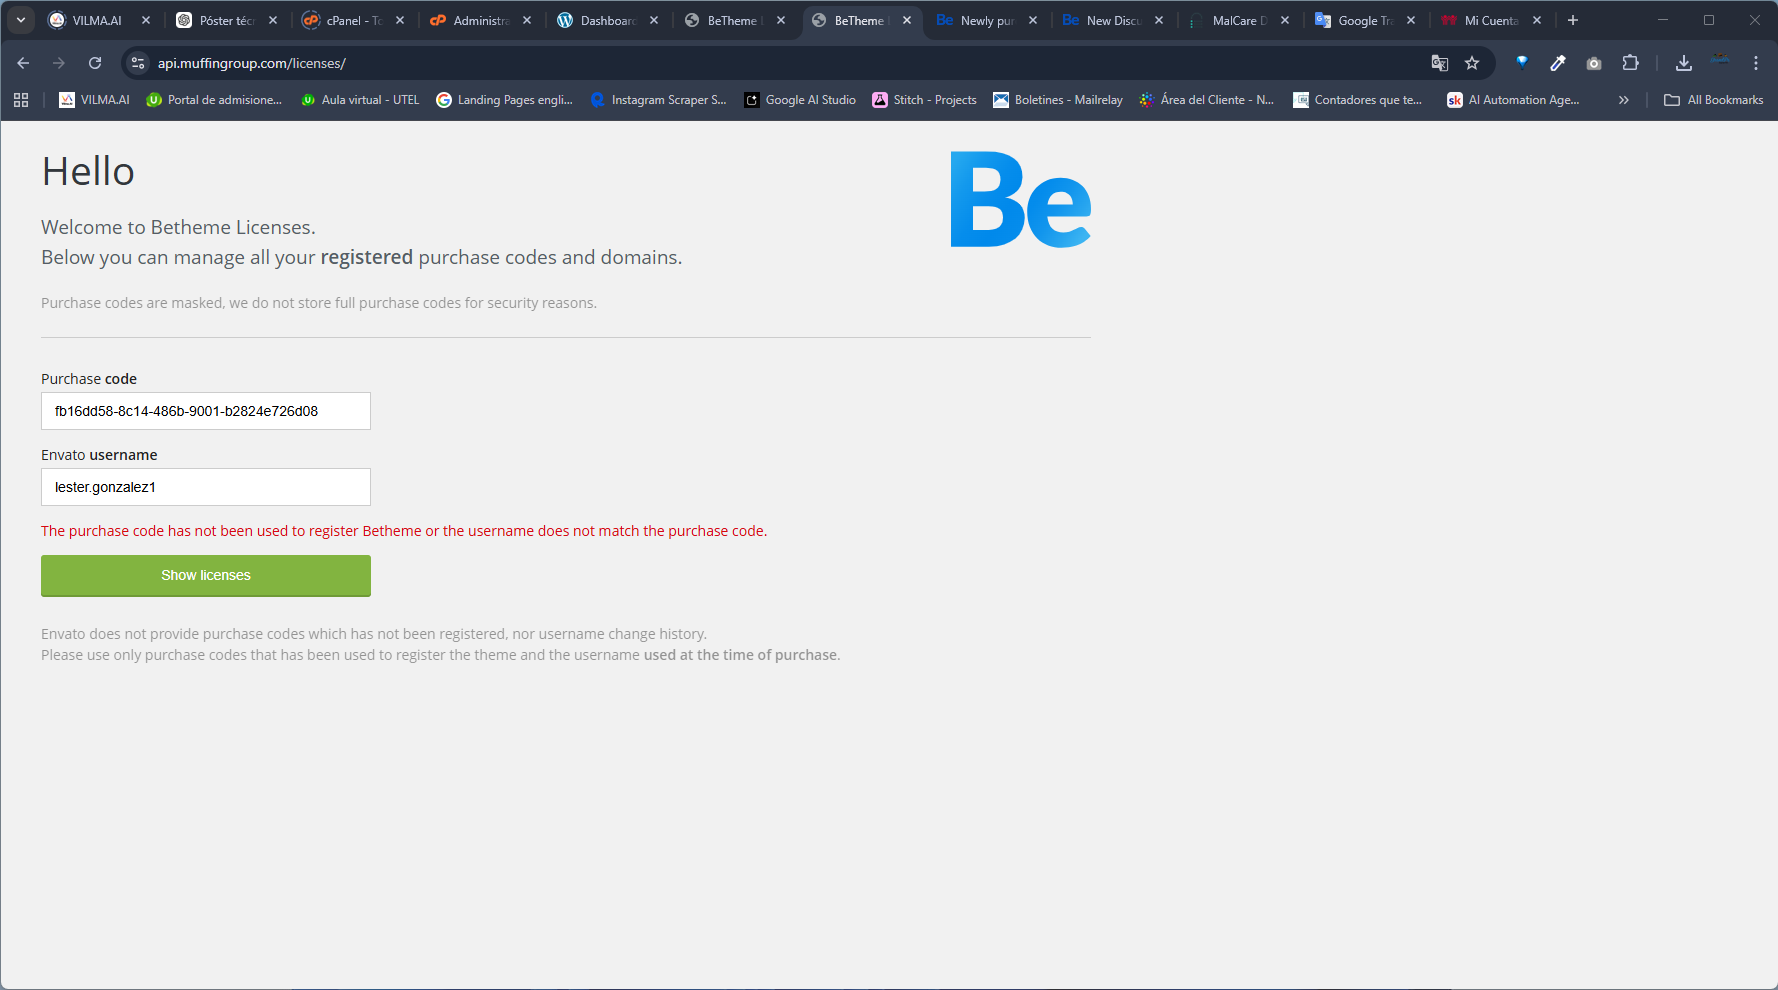This screenshot has height=990, width=1778.
Task: Open the Google Translate icon in address bar
Action: [1440, 63]
